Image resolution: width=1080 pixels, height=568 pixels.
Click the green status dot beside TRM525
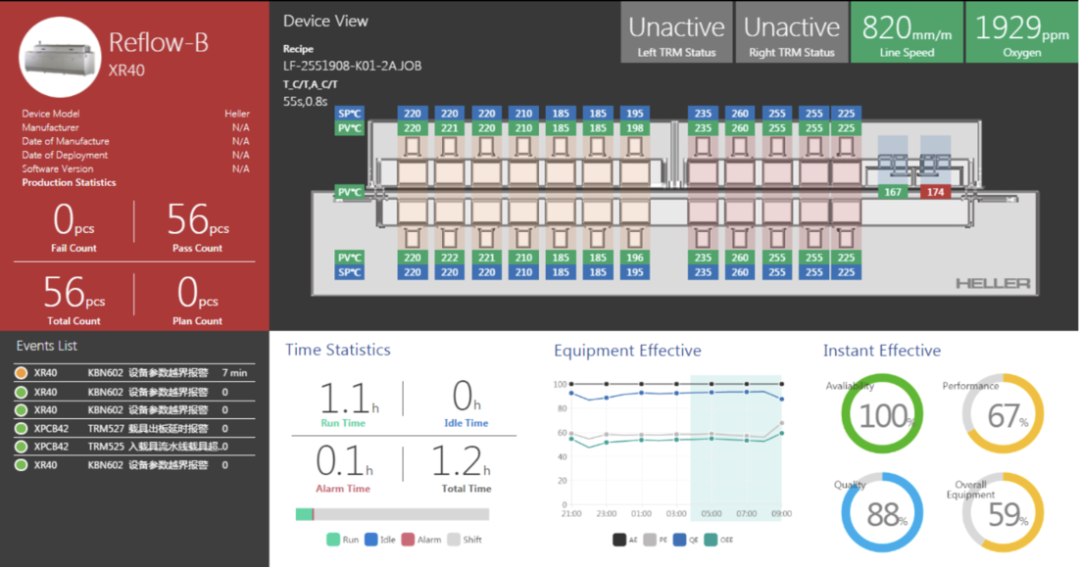(x=21, y=446)
